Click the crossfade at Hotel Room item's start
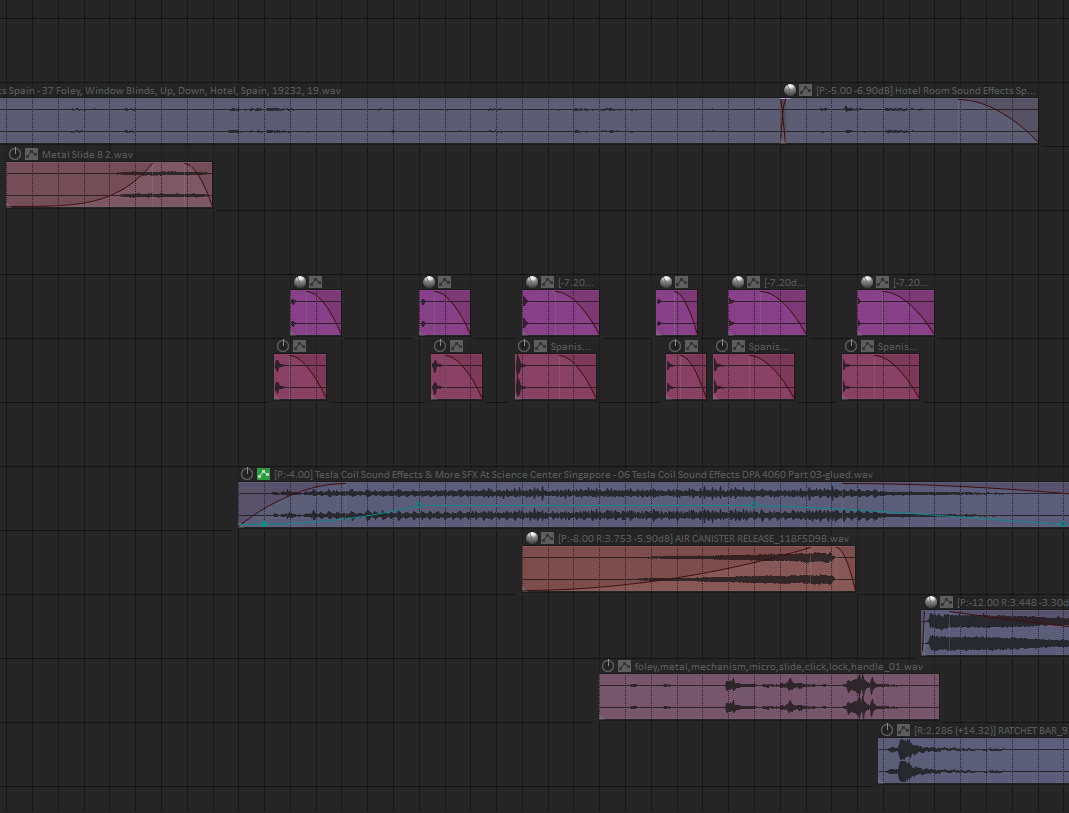Viewport: 1069px width, 813px height. [783, 121]
